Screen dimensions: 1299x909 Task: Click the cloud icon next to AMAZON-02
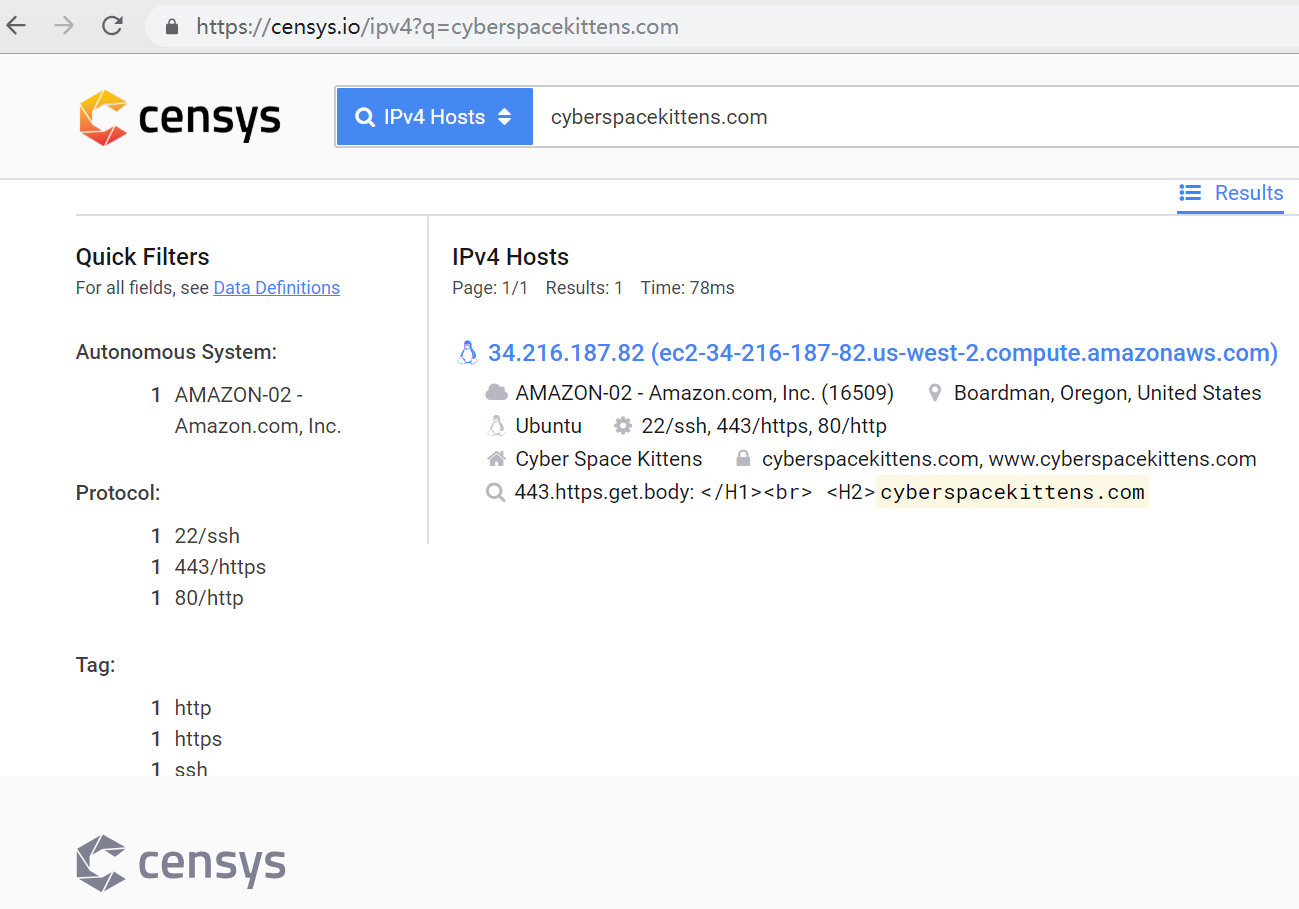(x=496, y=393)
